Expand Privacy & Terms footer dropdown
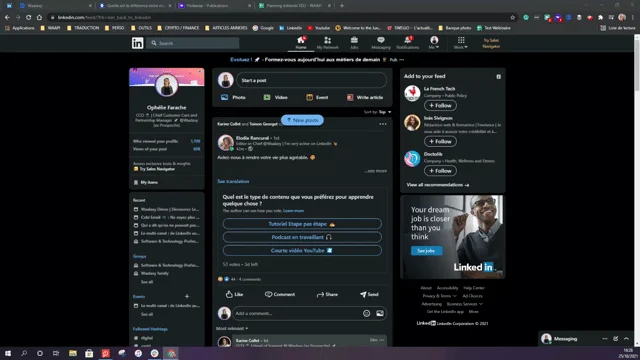This screenshot has height=360, width=640. [440, 296]
